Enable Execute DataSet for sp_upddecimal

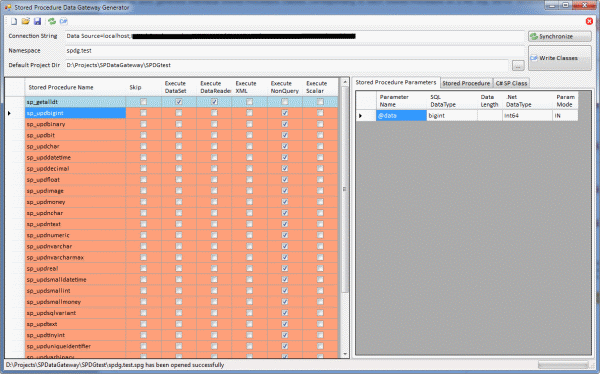(x=179, y=168)
